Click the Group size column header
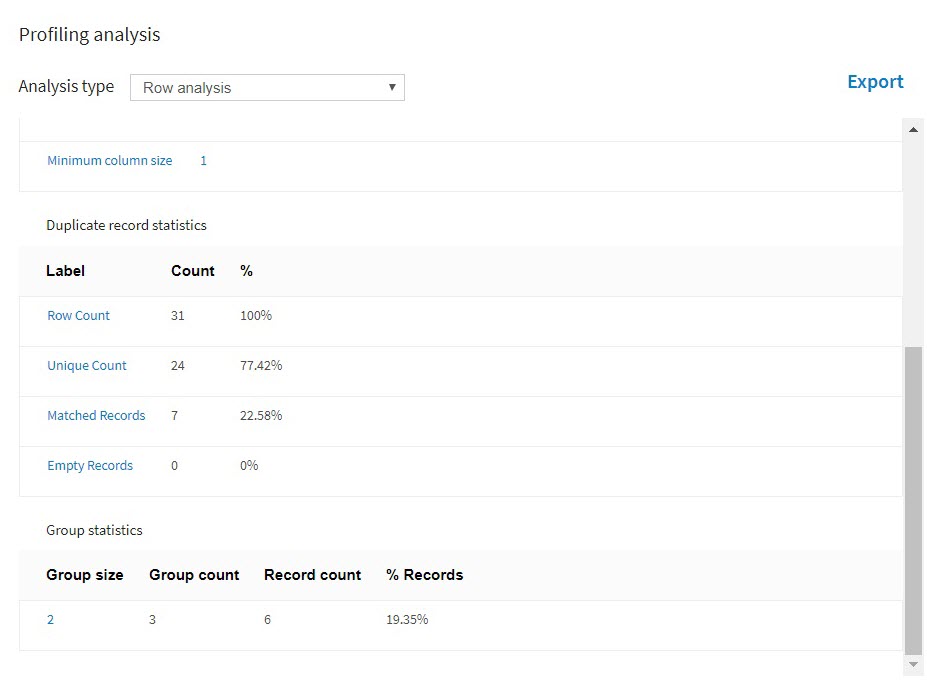The image size is (927, 697). click(x=85, y=575)
